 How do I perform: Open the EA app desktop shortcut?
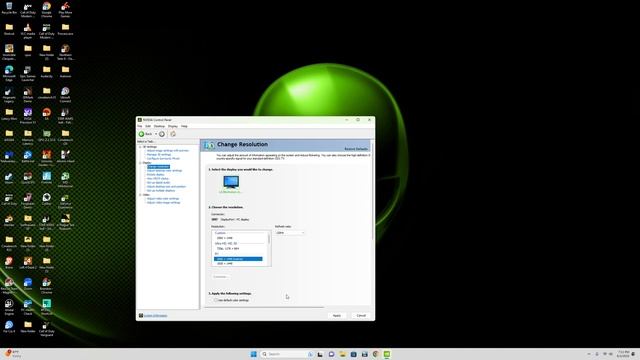point(47,114)
